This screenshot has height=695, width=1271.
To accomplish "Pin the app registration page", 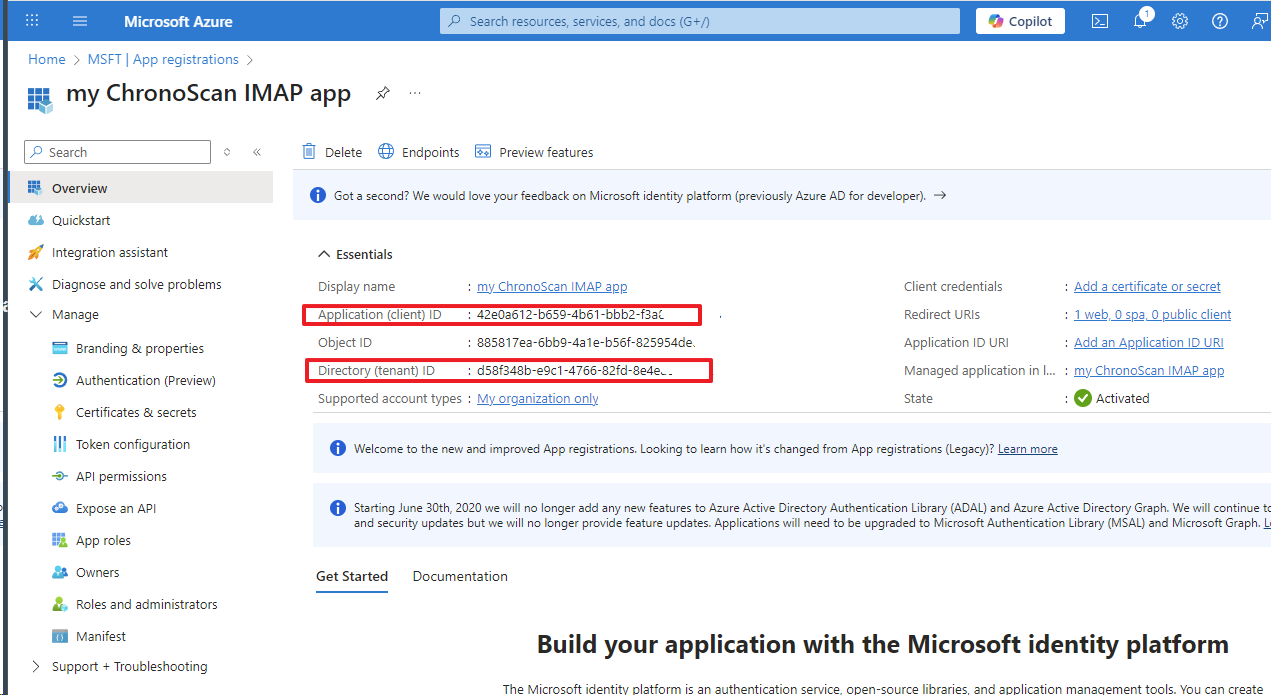I will [x=382, y=93].
